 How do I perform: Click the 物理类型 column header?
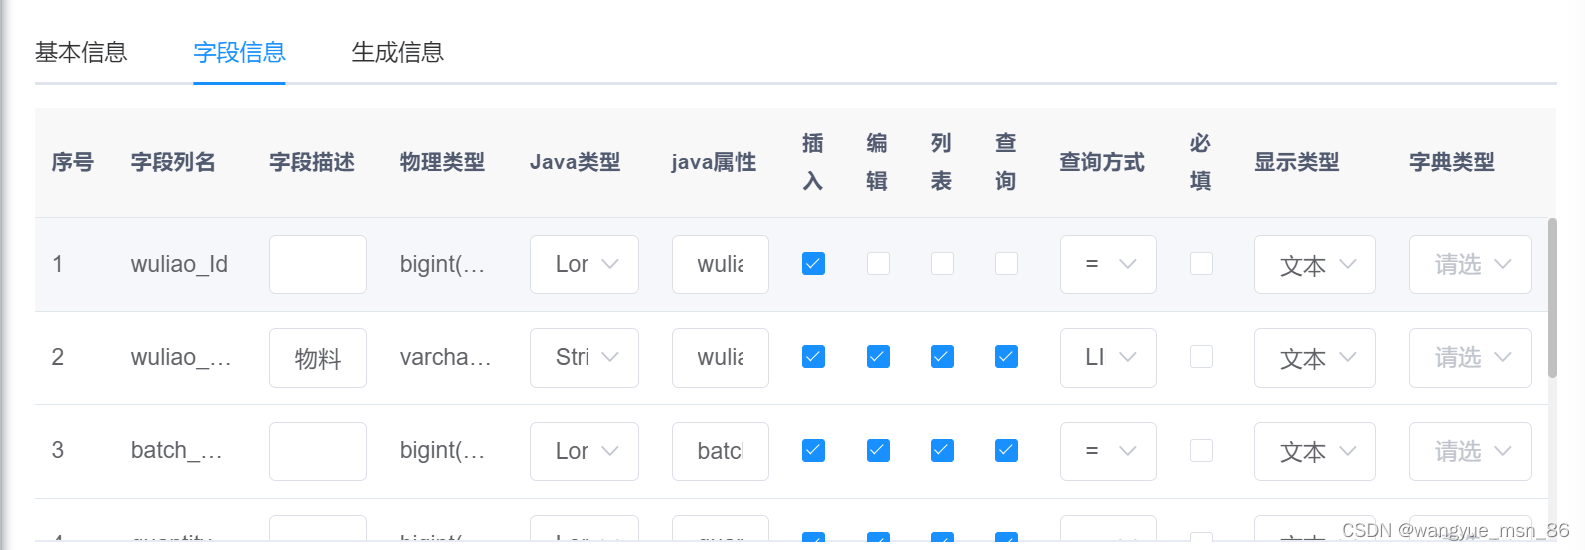coord(442,162)
